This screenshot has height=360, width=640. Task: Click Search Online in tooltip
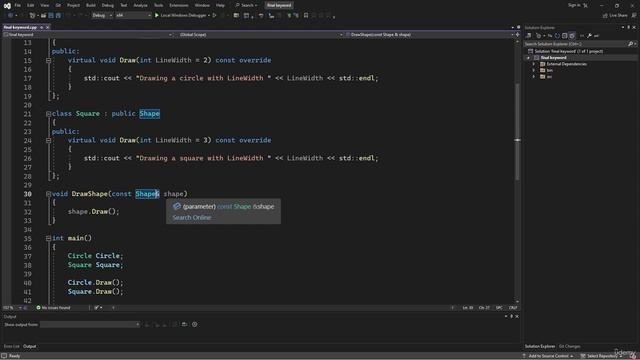pos(191,218)
